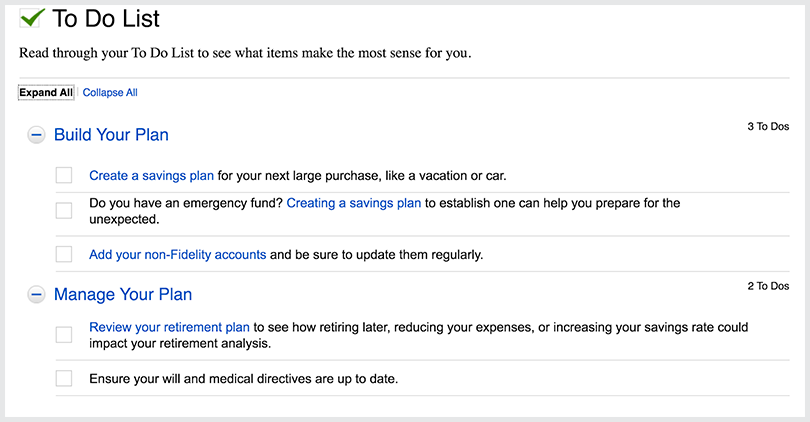Open Review your retirement plan link
Viewport: 810px width, 422px height.
(169, 327)
